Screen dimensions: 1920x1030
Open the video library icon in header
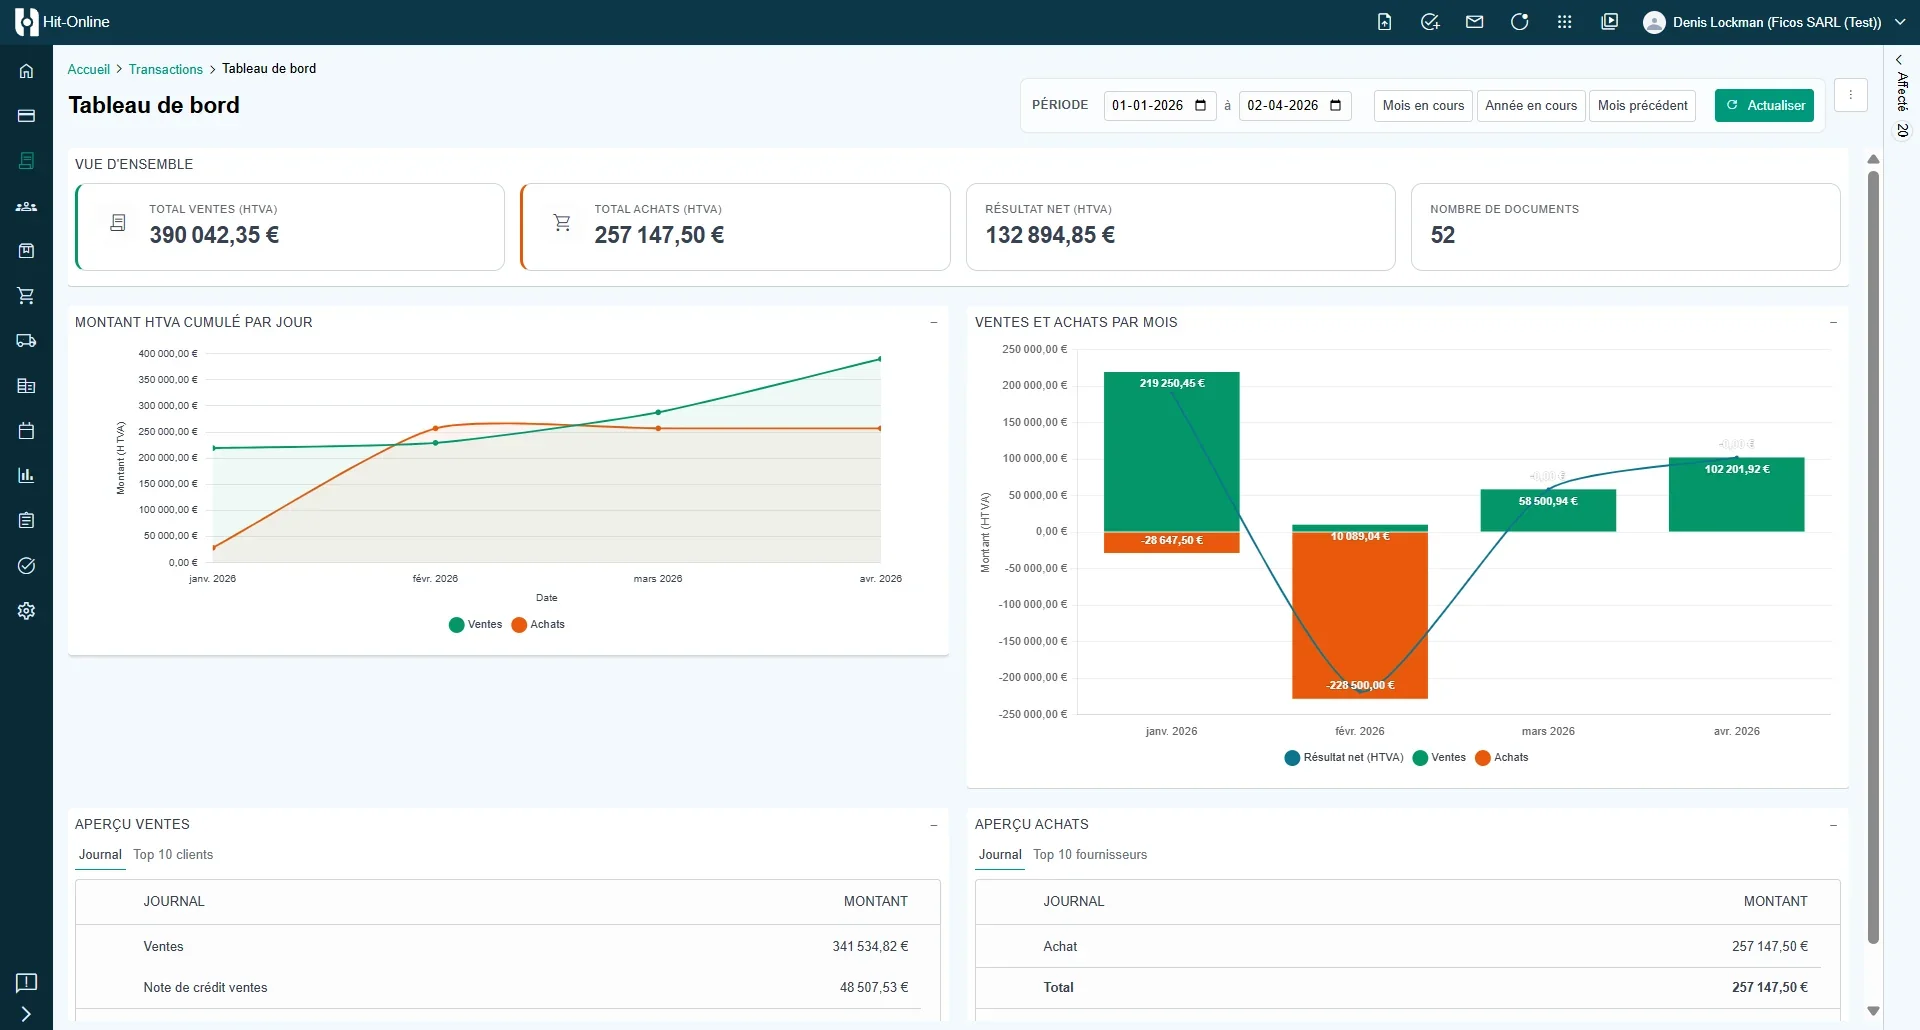pyautogui.click(x=1610, y=22)
